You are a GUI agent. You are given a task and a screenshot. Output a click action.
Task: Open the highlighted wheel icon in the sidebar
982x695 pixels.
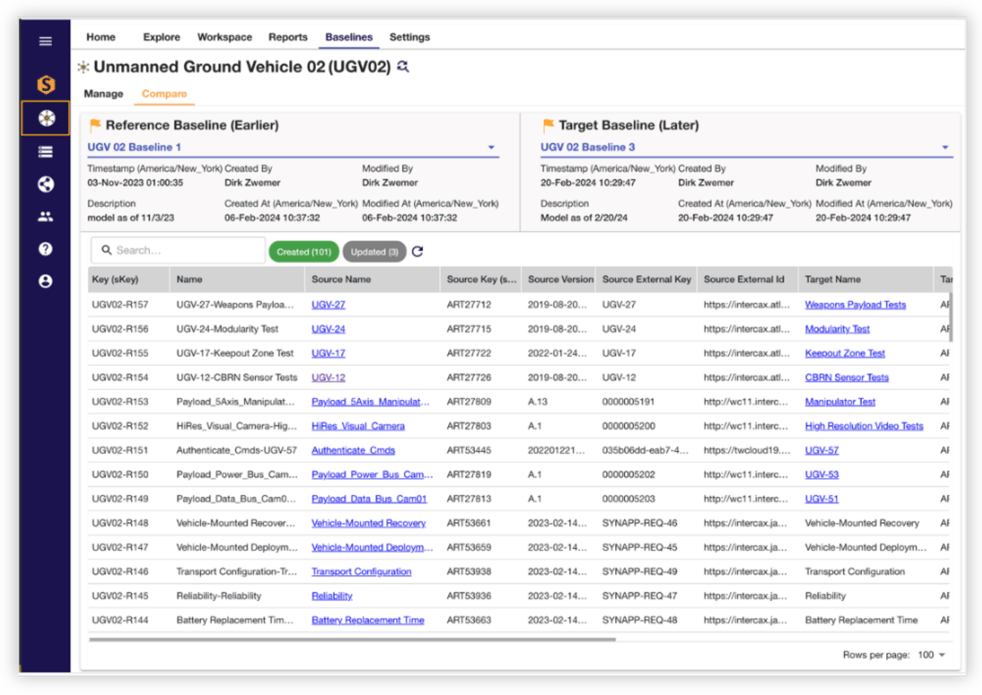[46, 118]
